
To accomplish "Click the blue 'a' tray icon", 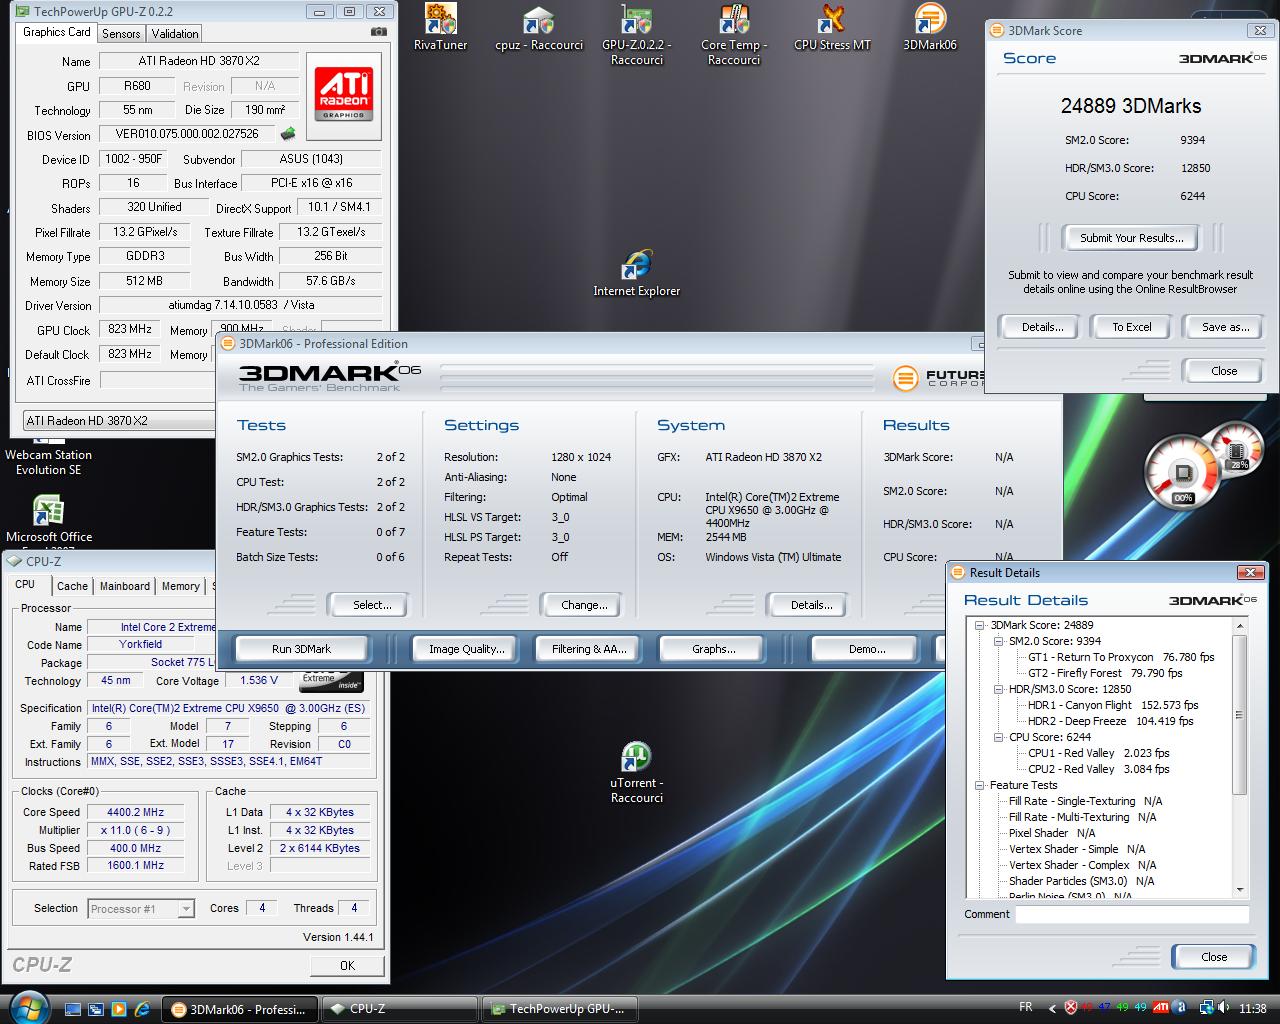I will pos(1180,1008).
